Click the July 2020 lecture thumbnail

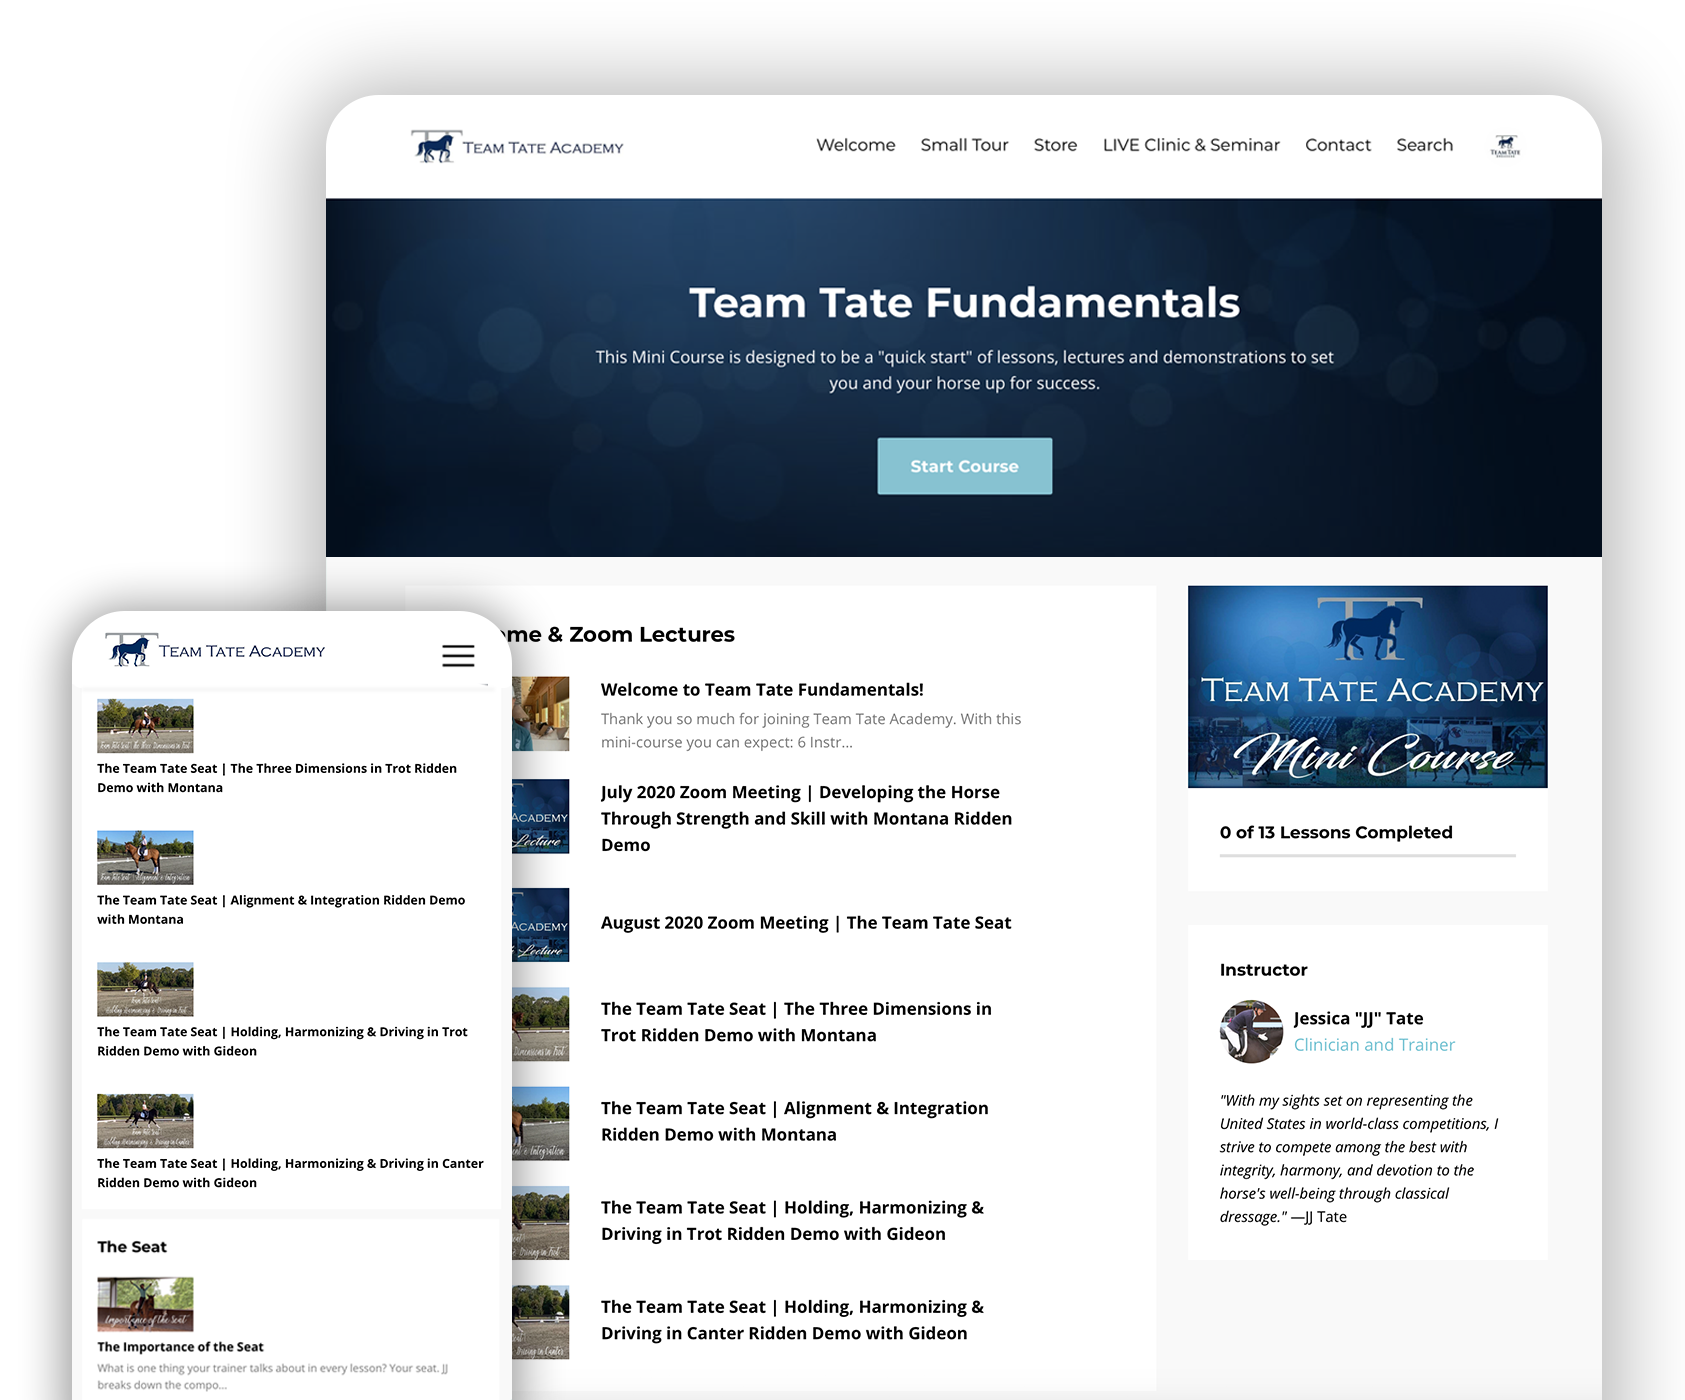(540, 816)
